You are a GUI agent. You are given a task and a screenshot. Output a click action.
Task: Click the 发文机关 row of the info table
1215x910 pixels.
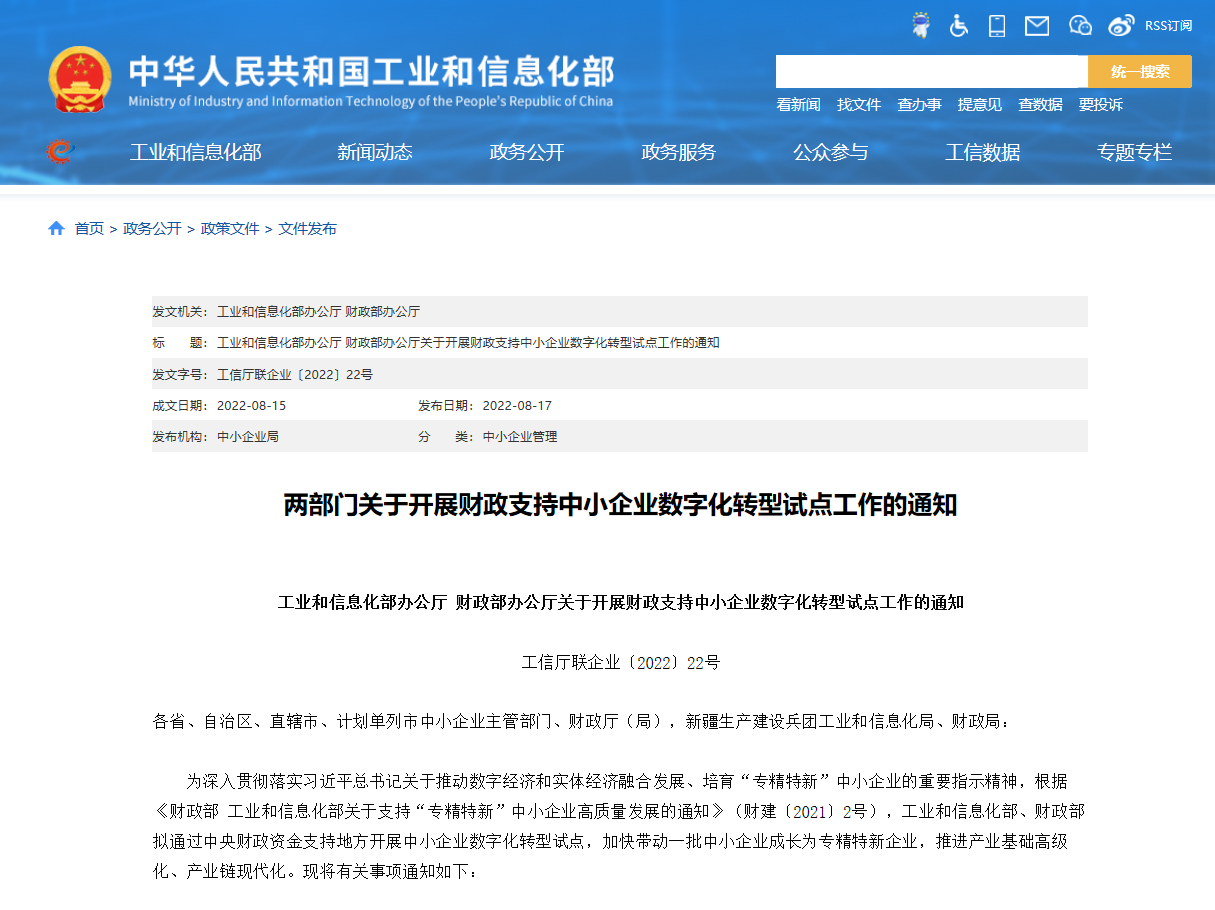[620, 311]
